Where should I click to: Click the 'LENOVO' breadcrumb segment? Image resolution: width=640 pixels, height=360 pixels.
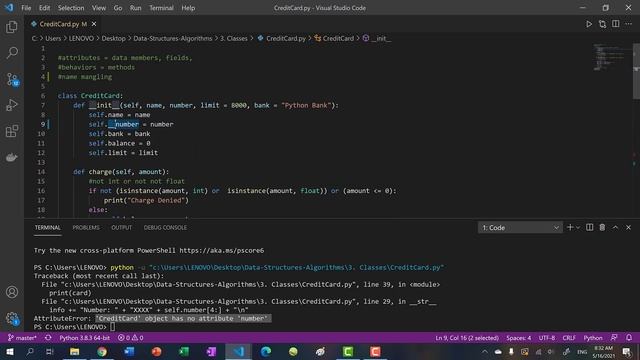point(81,38)
